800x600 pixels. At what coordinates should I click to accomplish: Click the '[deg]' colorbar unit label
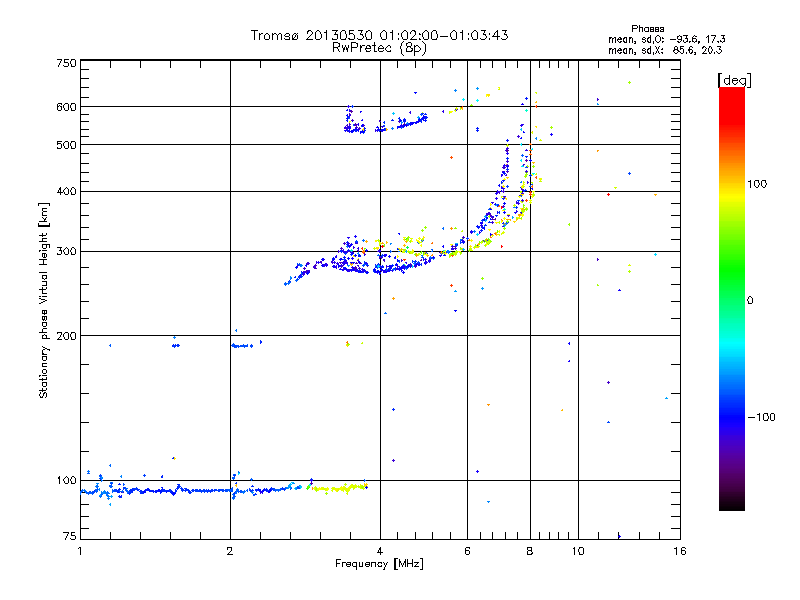[x=734, y=80]
